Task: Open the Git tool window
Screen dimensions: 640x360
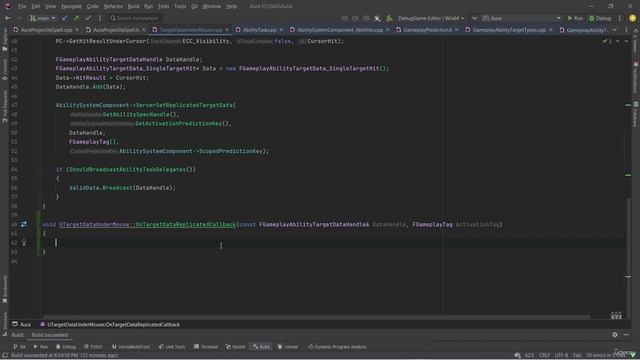Action: click(x=19, y=347)
